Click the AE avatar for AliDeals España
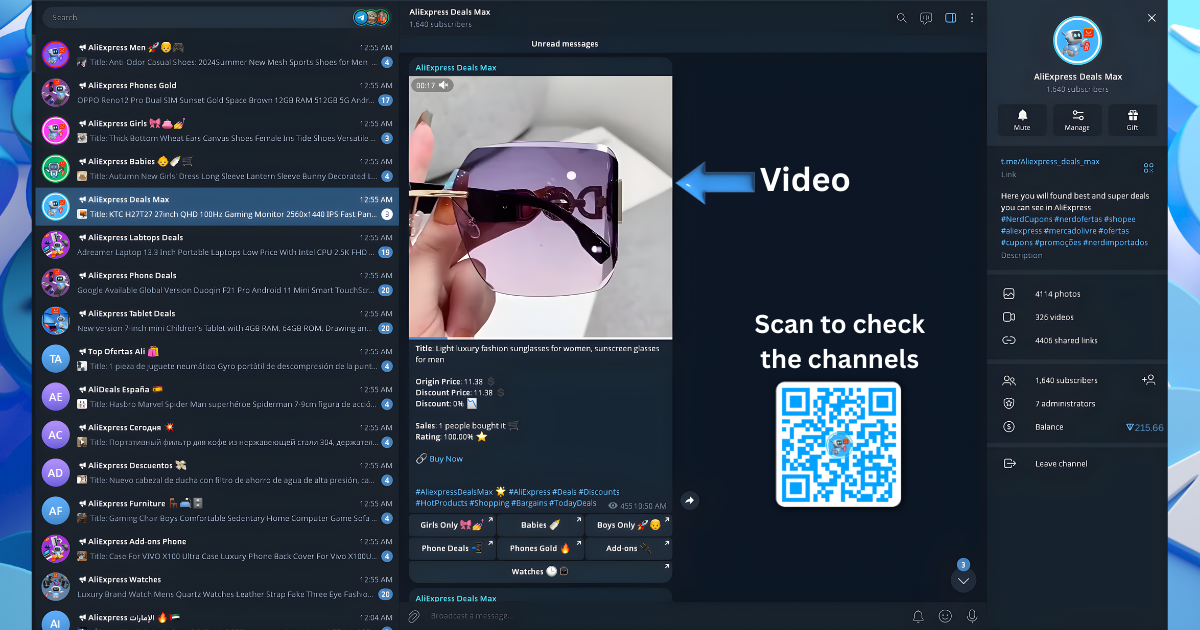Screen dimensions: 1200x630 tap(56, 396)
